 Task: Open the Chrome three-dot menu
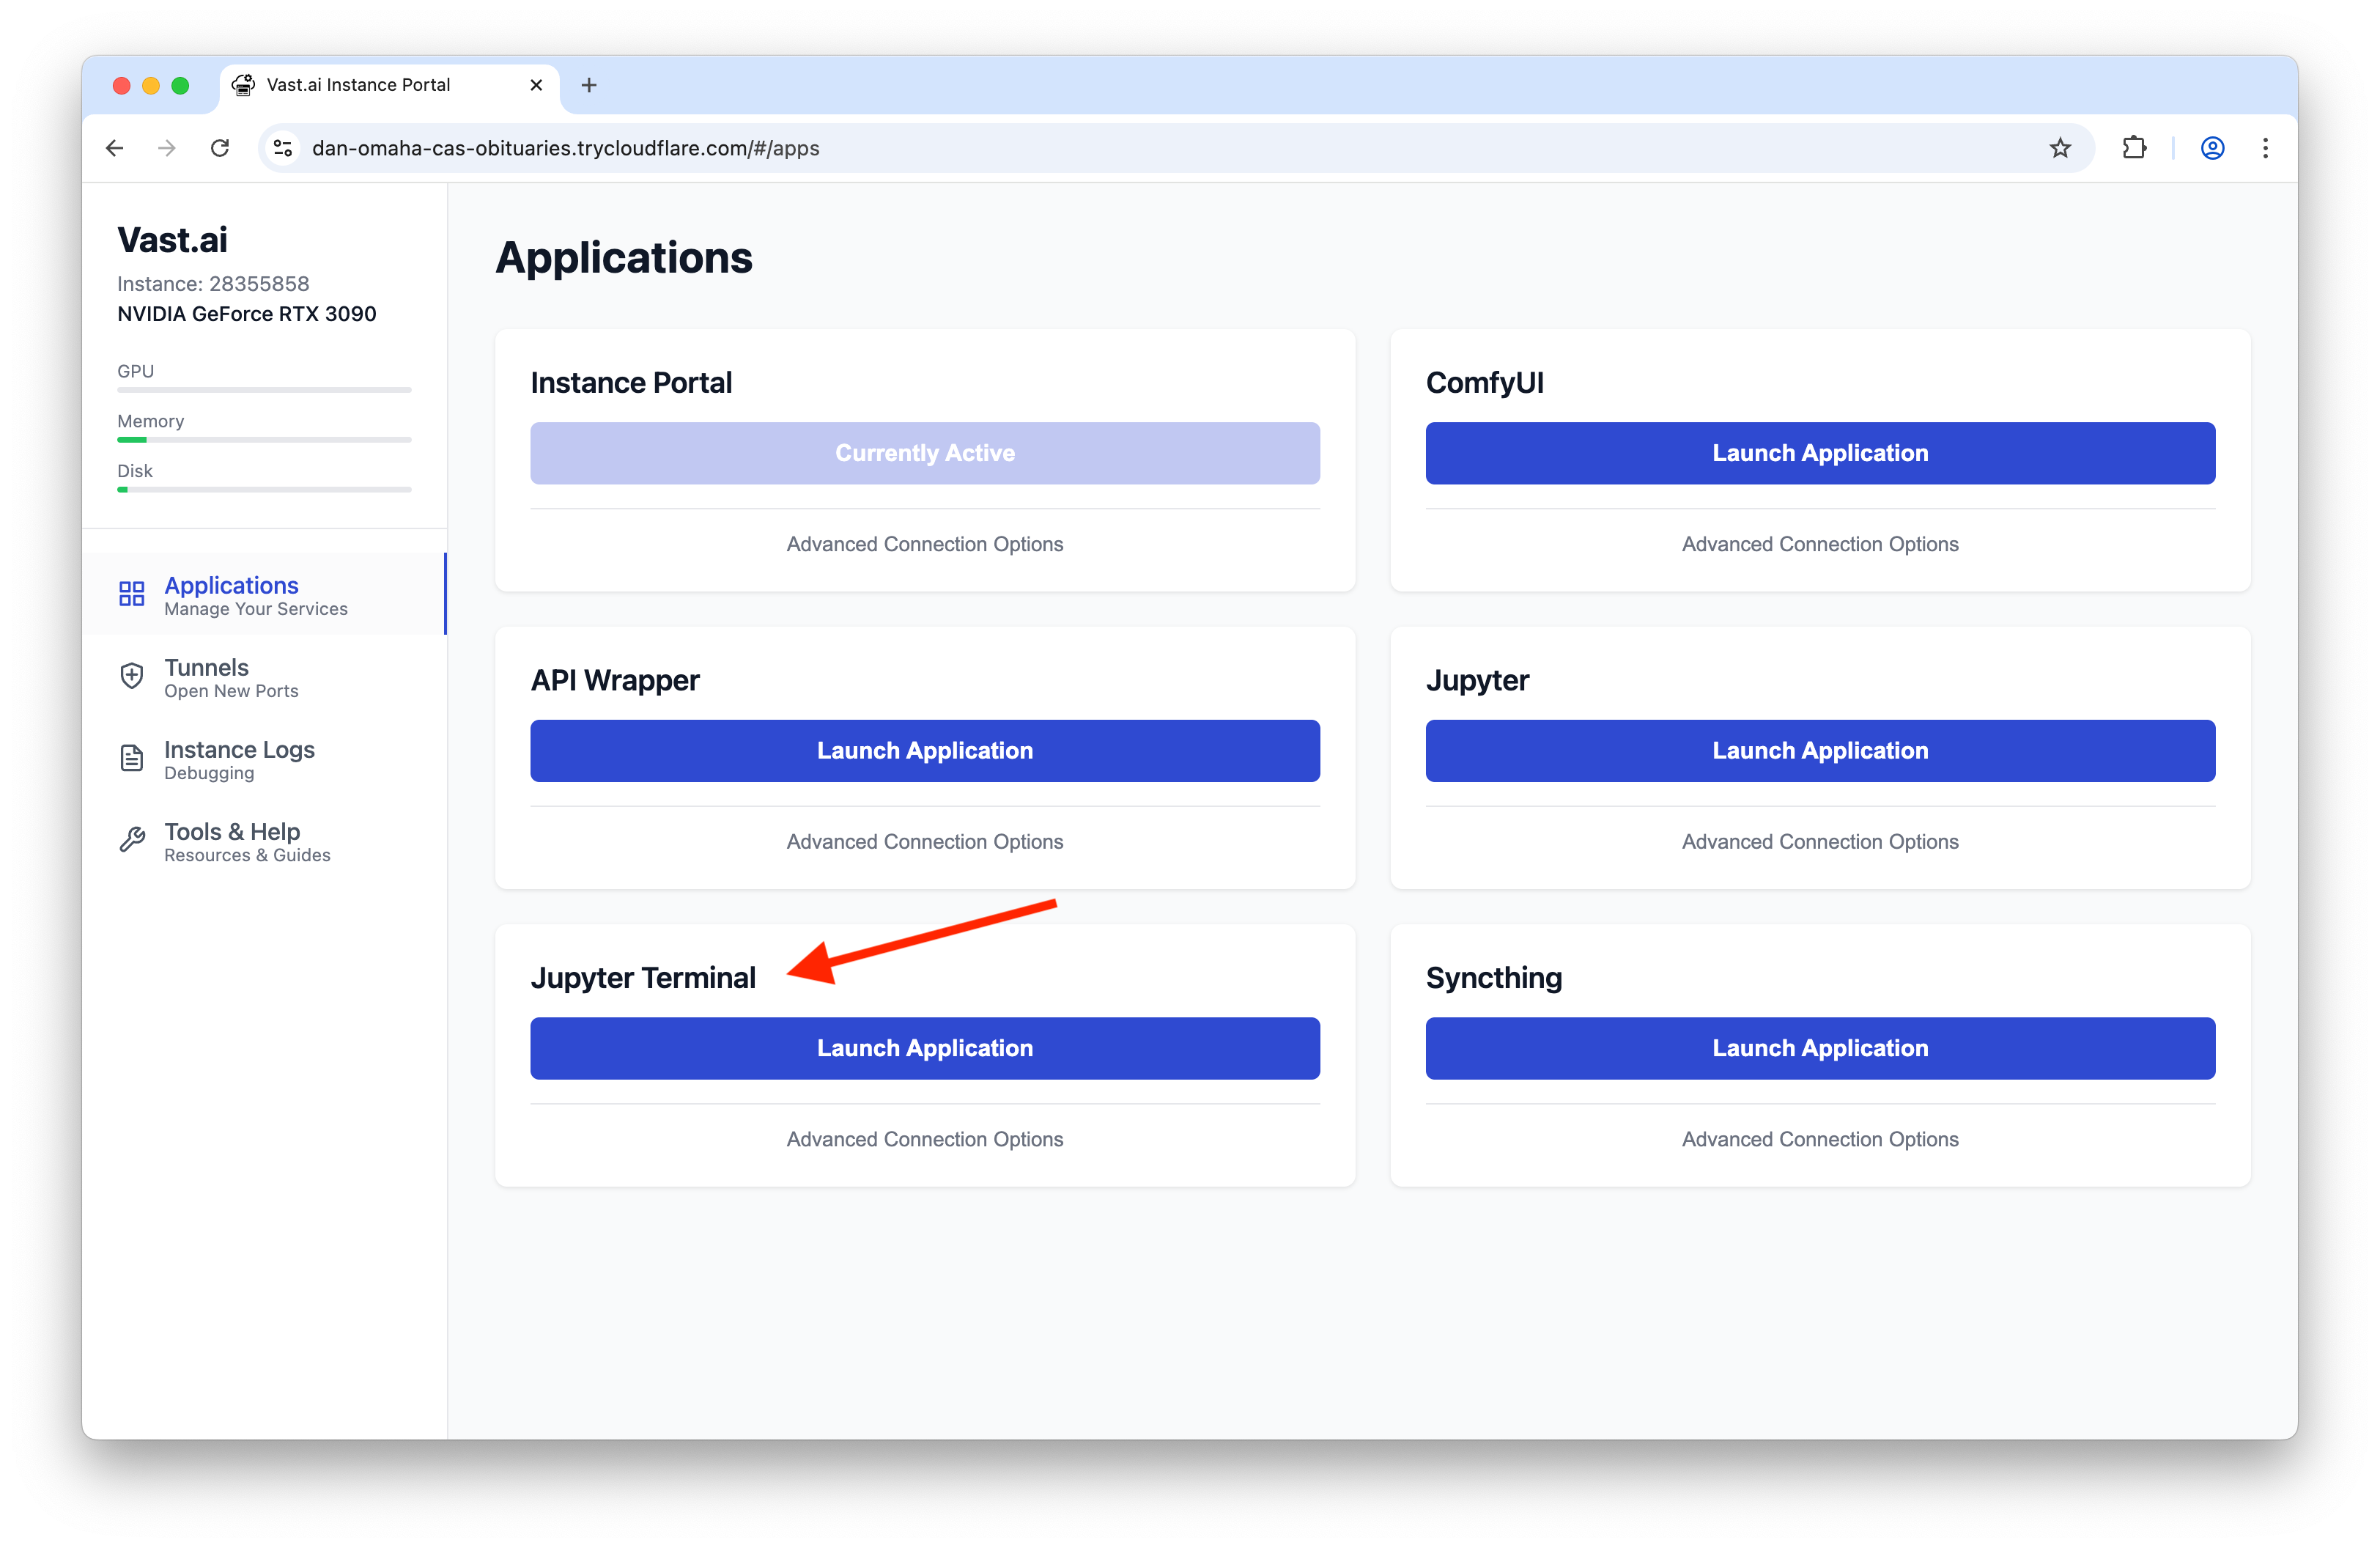[2266, 148]
